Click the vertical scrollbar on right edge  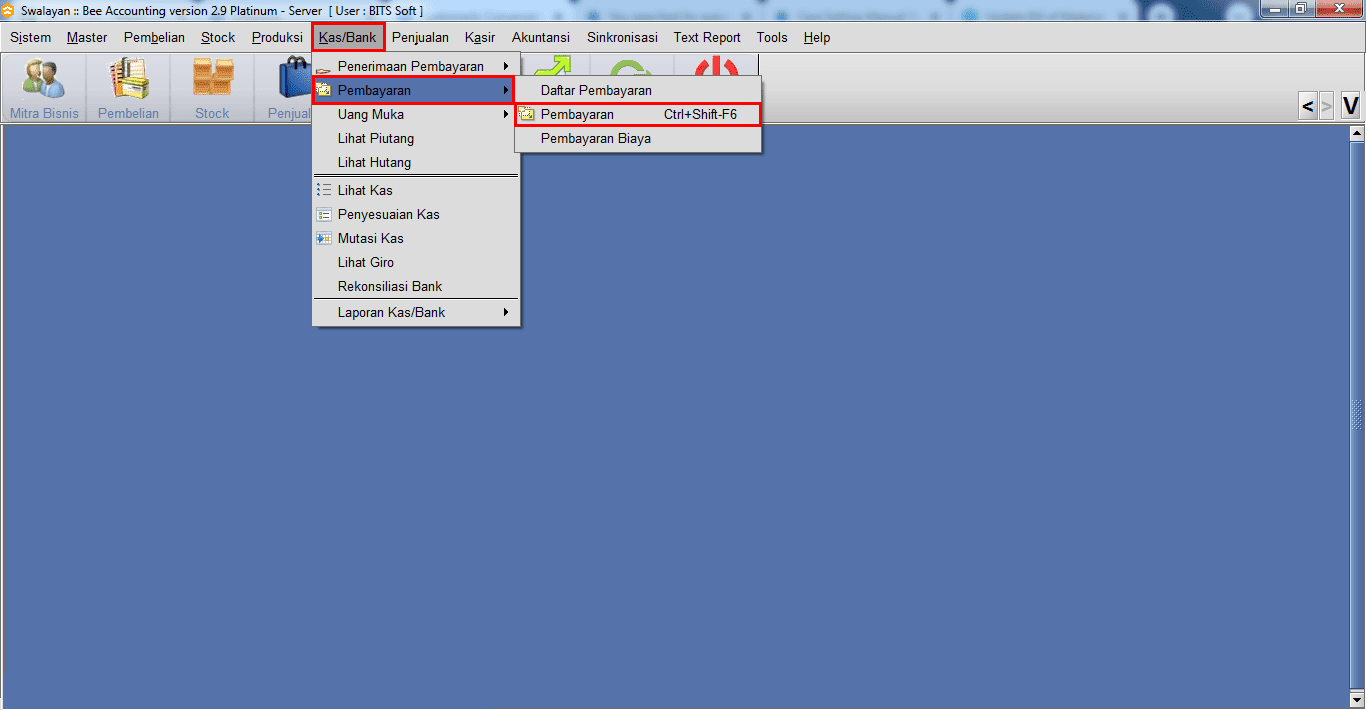pos(1357,414)
